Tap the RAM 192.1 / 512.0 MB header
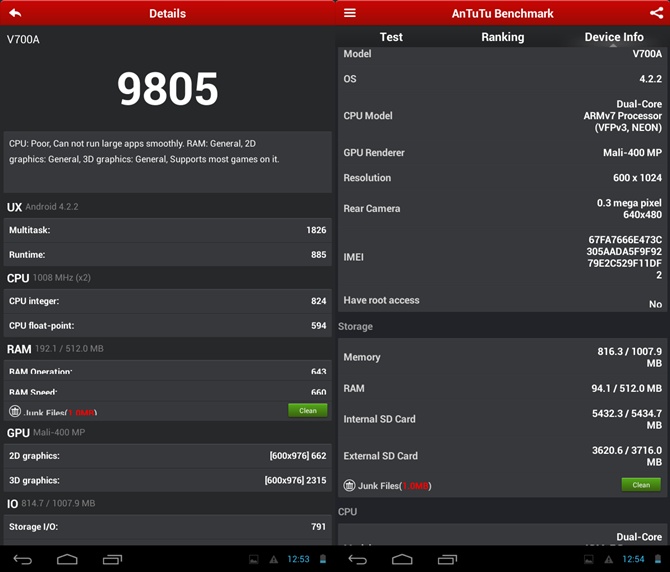This screenshot has height=572, width=670. point(55,349)
